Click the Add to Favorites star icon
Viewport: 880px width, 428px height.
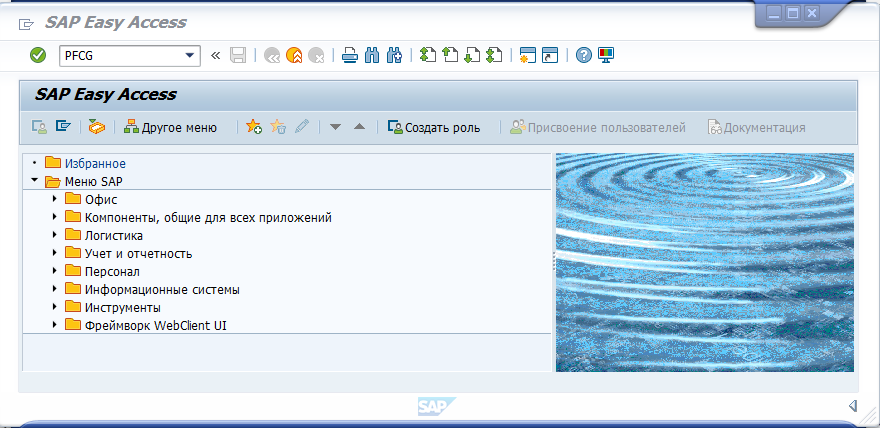pos(254,127)
